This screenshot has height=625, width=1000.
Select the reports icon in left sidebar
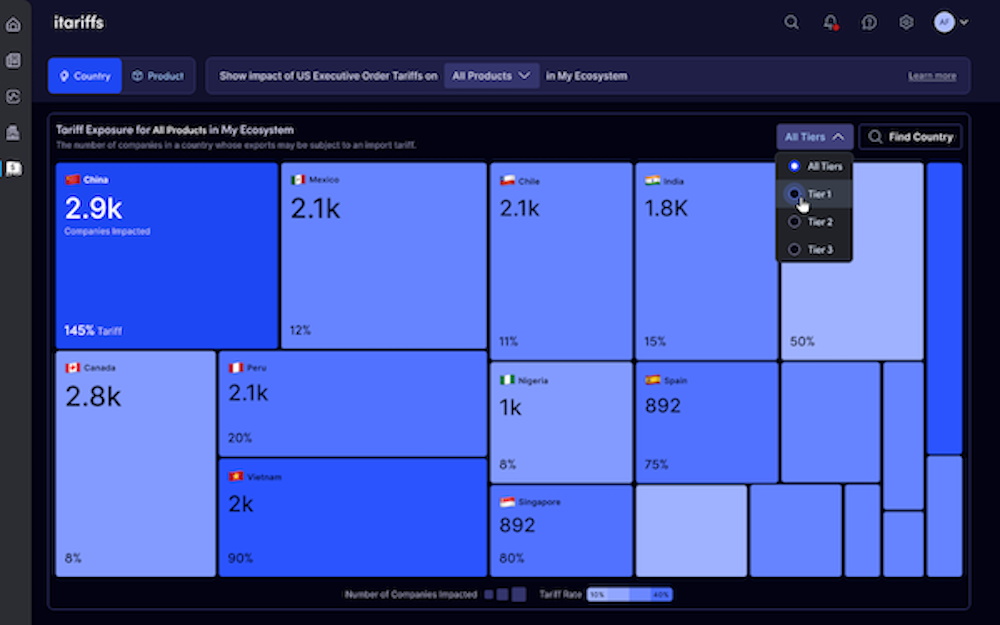13,60
